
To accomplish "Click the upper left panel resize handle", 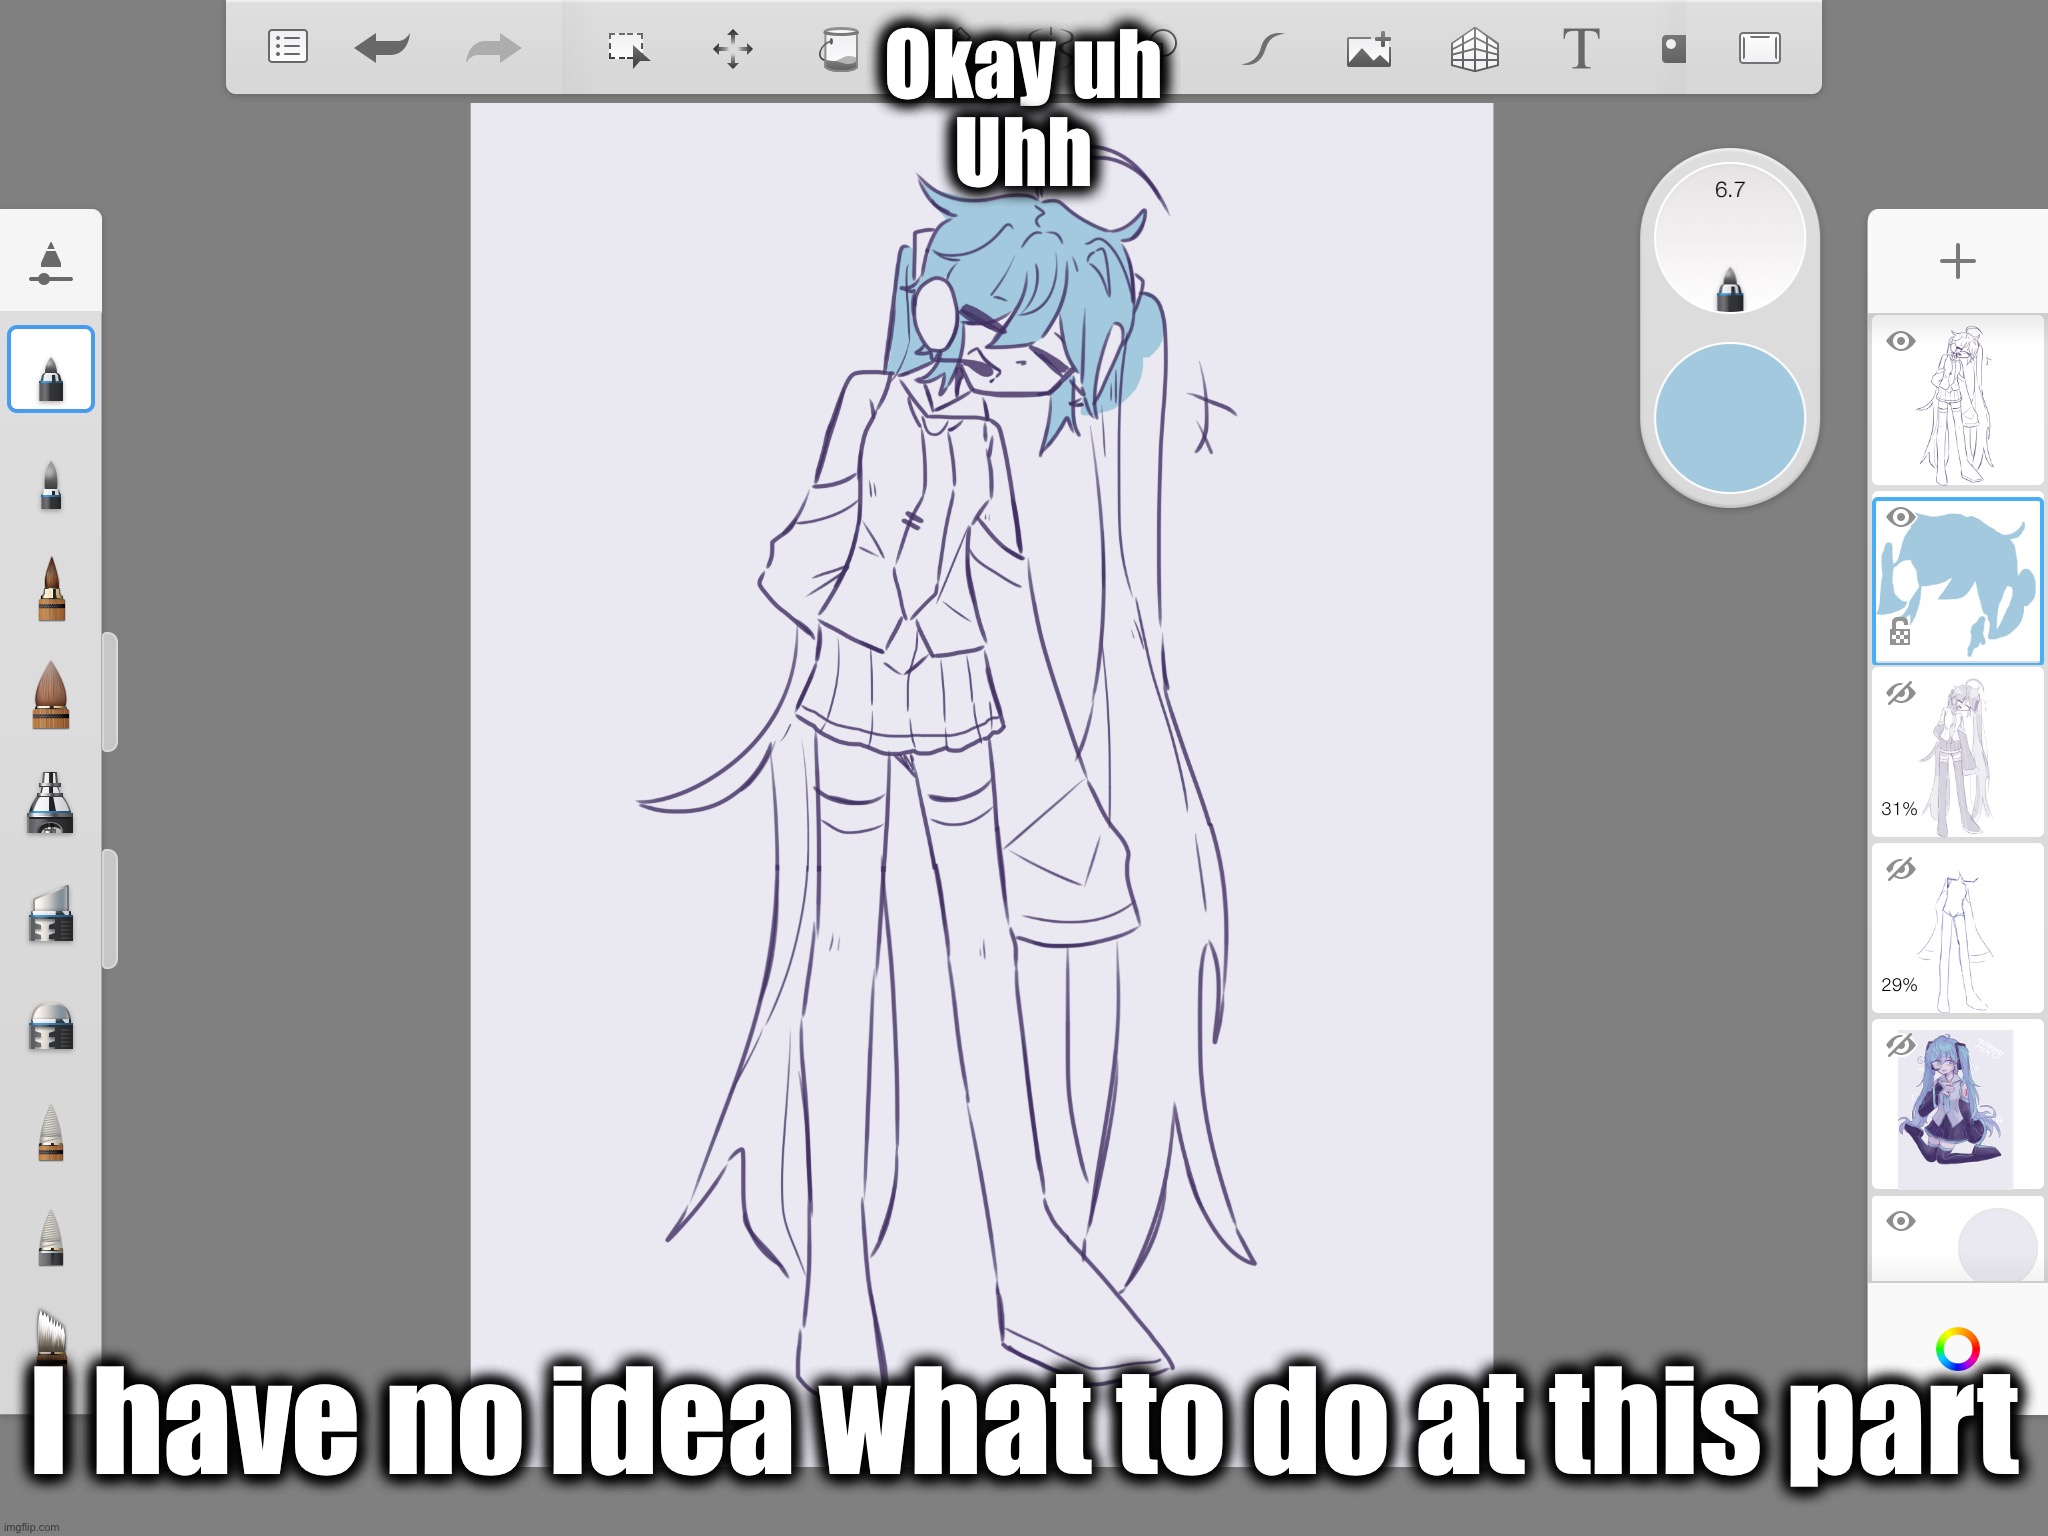I will coord(110,692).
